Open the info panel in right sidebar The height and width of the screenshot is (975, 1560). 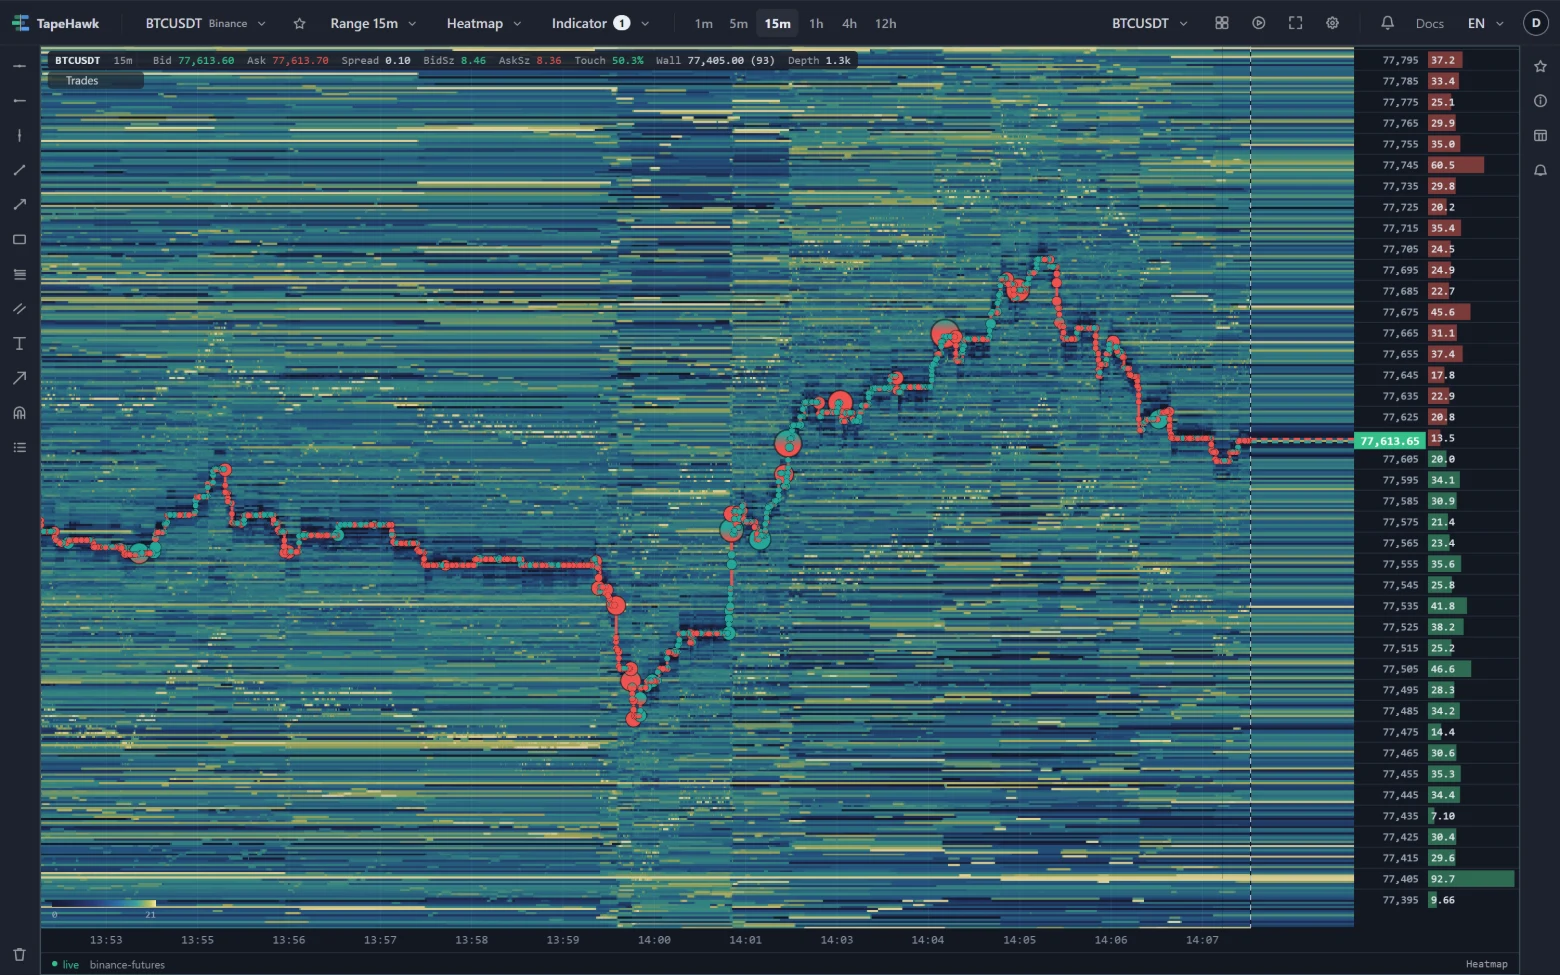click(x=1540, y=101)
